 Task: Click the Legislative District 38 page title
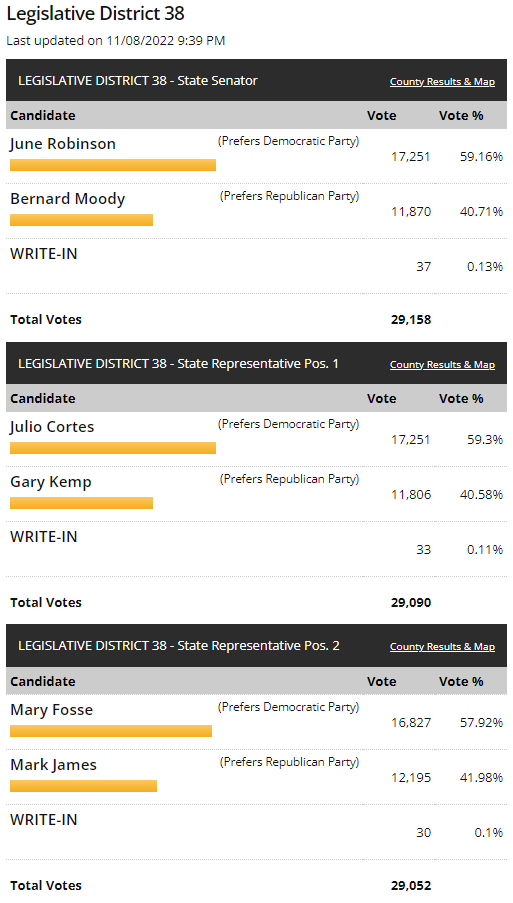(x=96, y=13)
